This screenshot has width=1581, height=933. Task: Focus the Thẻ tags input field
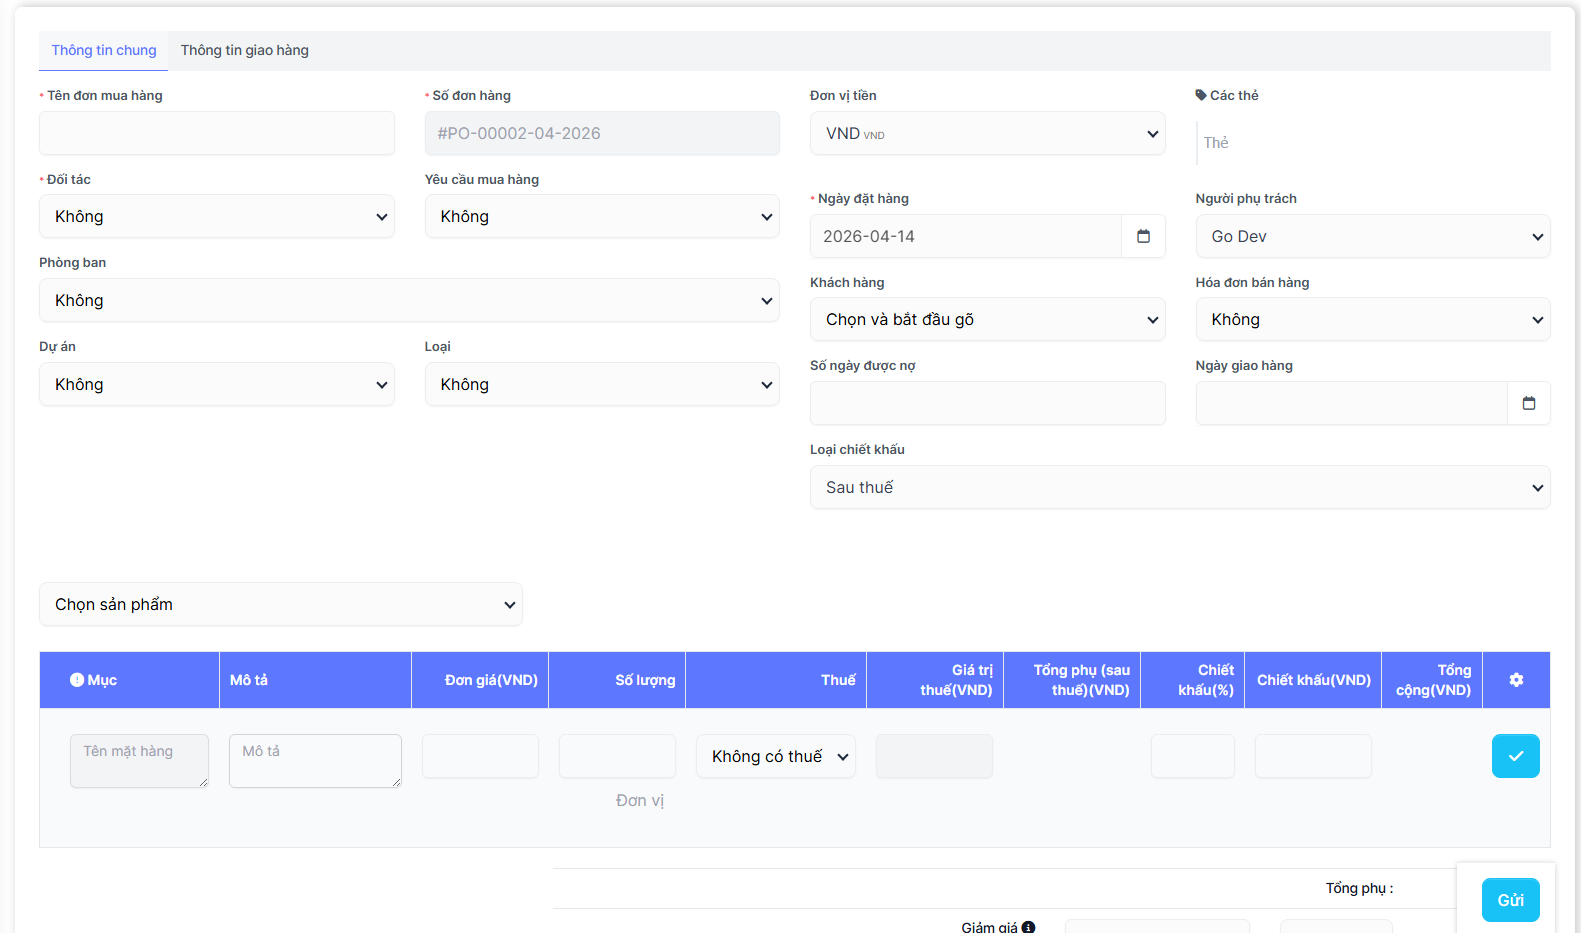1370,143
